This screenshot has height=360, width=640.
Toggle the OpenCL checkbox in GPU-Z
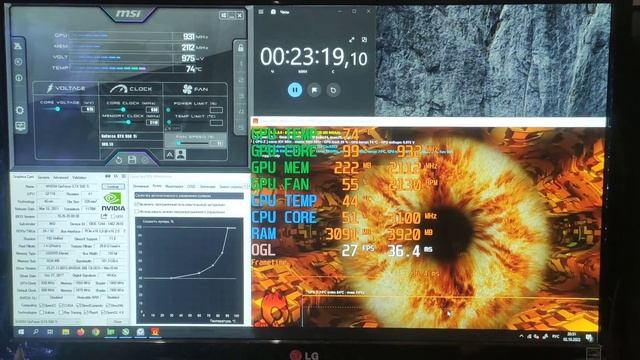click(x=41, y=305)
